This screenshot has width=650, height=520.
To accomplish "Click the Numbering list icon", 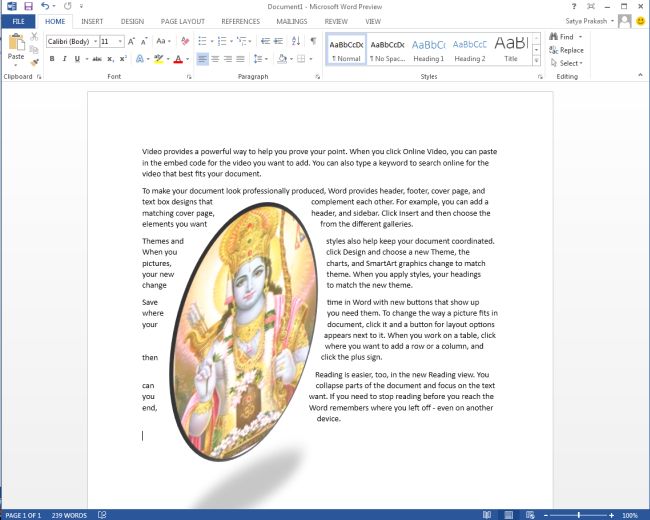I will pyautogui.click(x=222, y=41).
